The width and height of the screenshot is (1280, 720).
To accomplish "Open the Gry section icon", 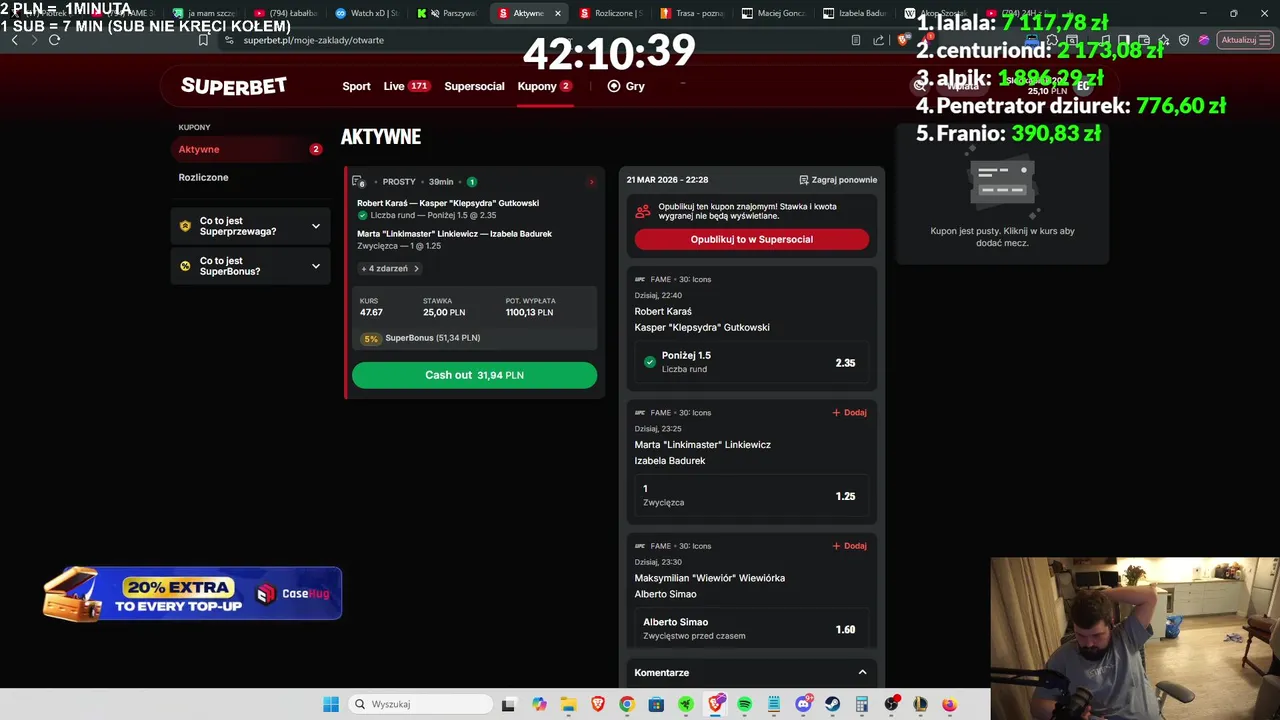I will 614,86.
